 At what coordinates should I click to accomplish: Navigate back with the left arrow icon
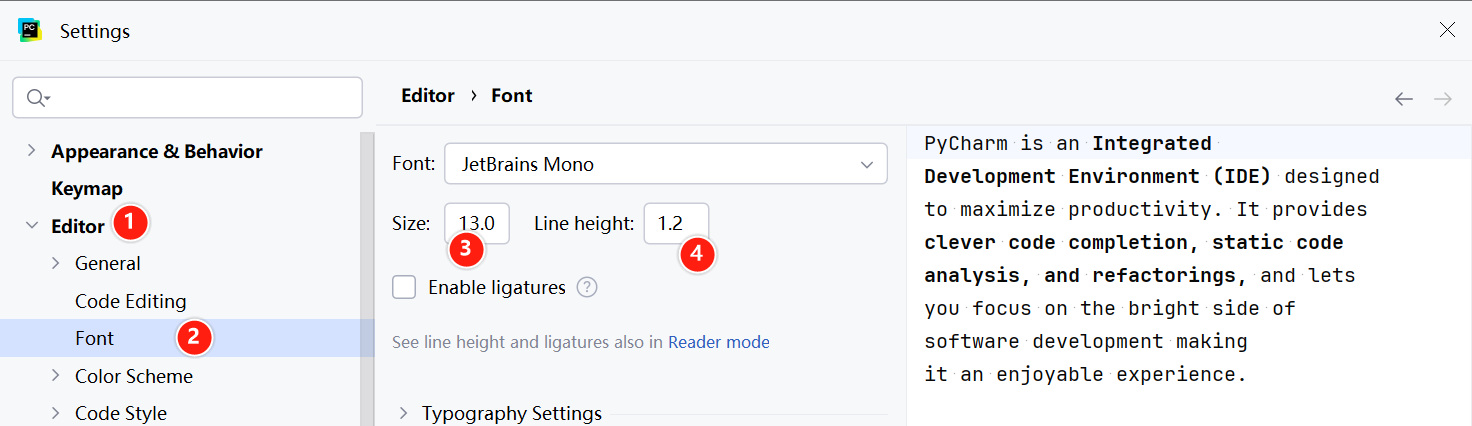[1404, 98]
